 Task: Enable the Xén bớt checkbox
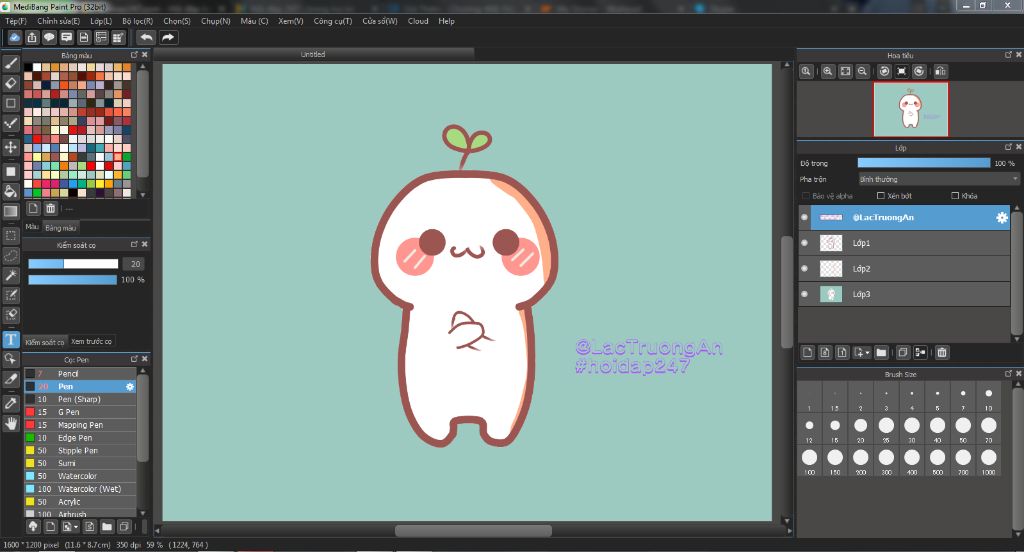[x=881, y=196]
